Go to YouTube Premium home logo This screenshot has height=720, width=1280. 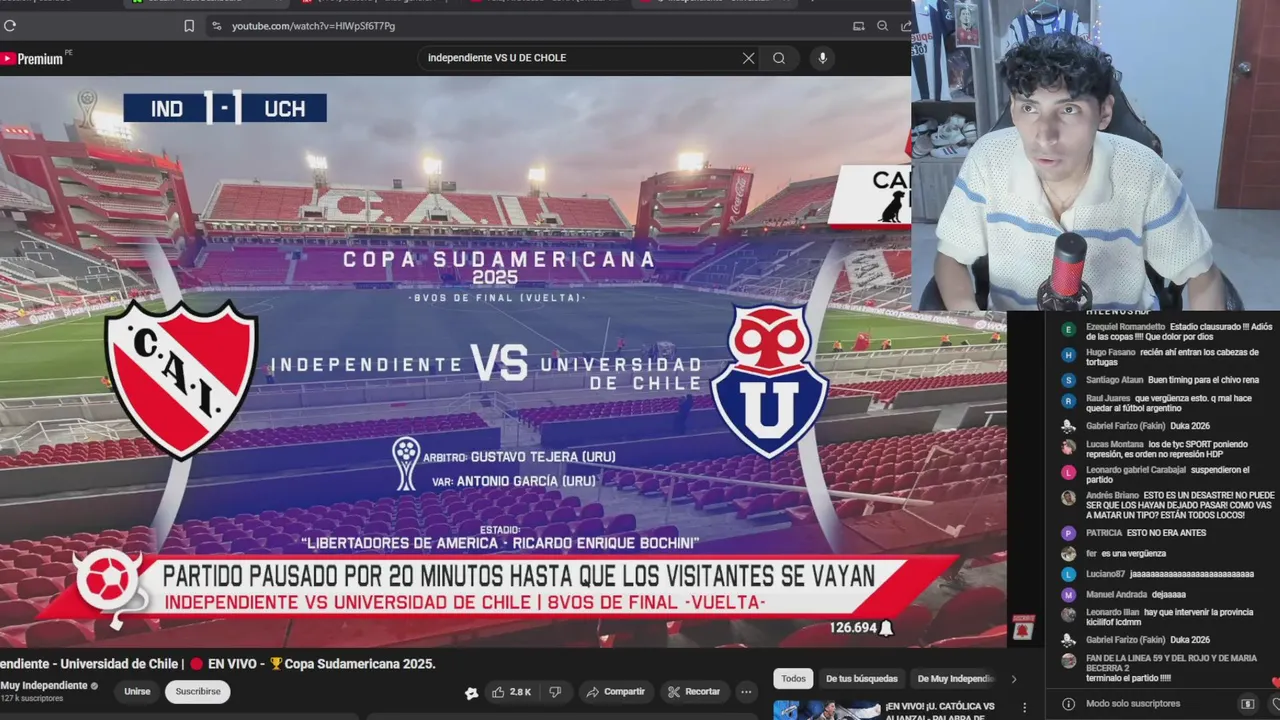[33, 59]
